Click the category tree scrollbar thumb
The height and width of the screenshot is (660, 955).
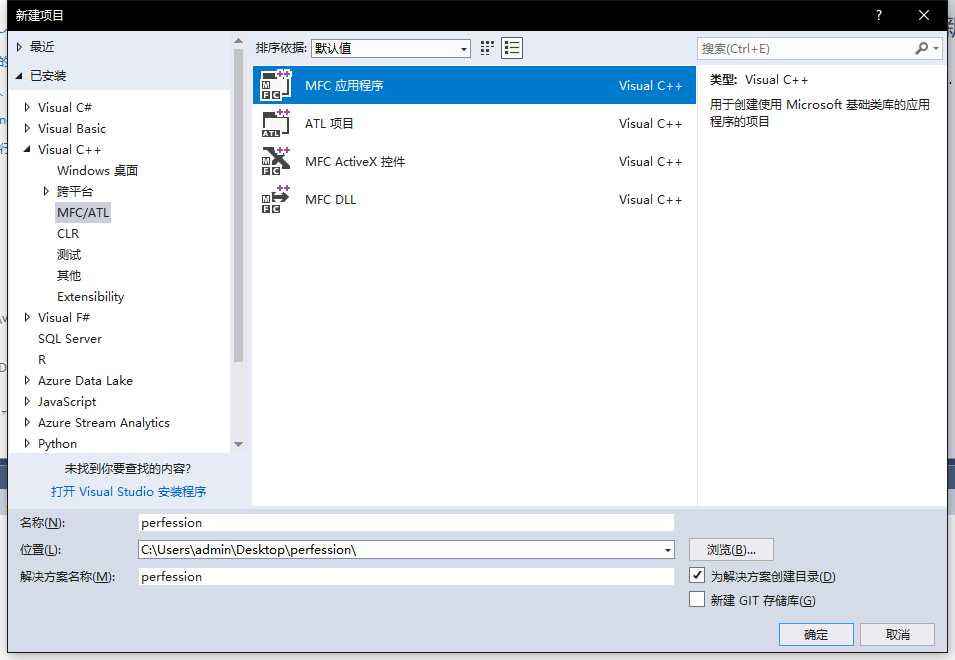click(x=238, y=206)
